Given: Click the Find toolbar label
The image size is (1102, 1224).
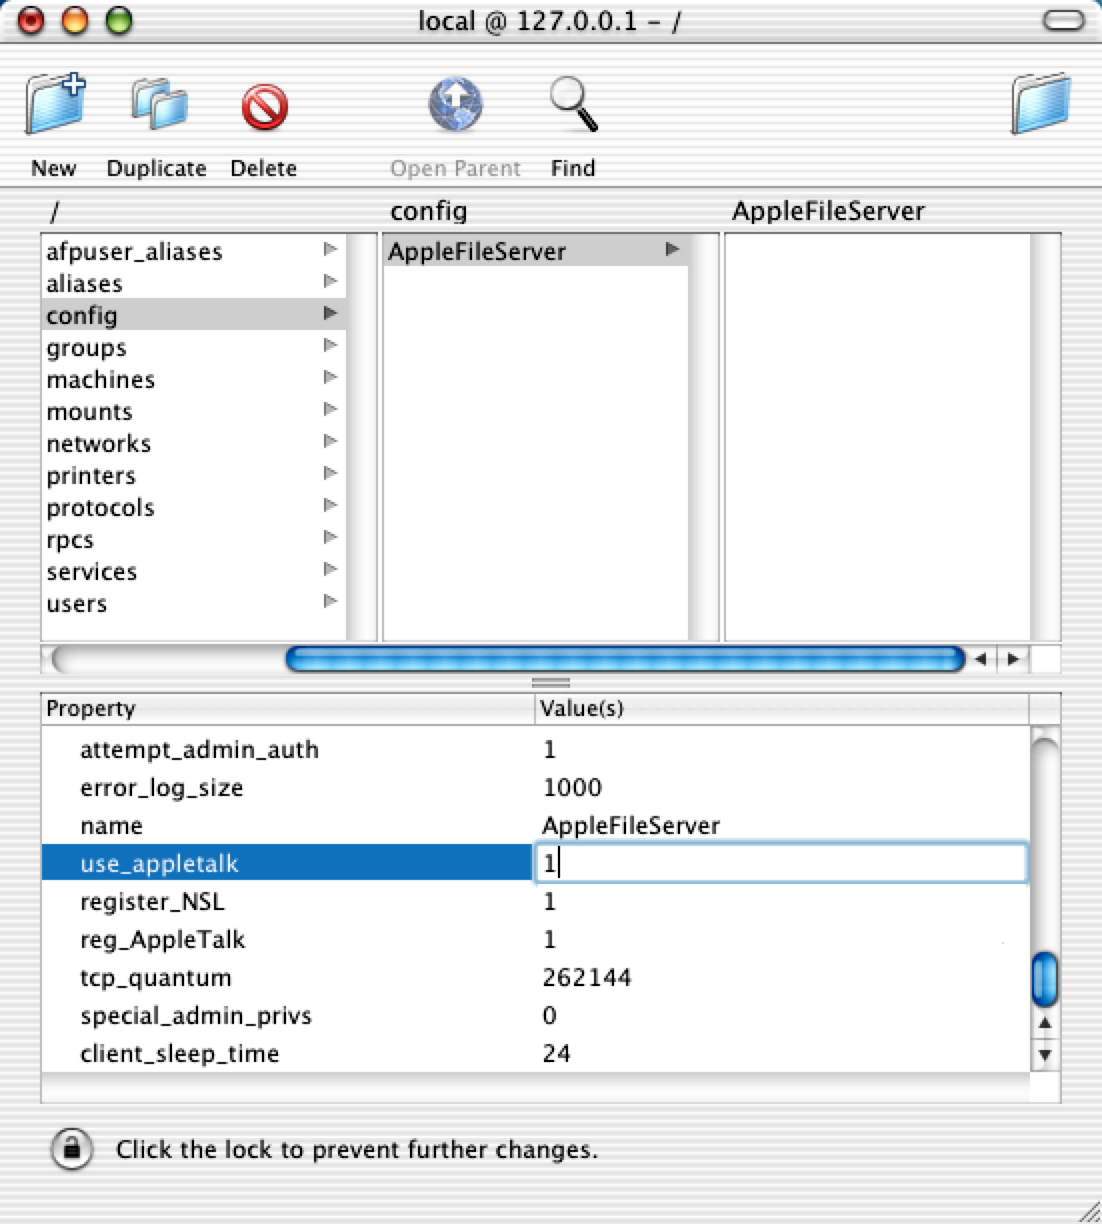Looking at the screenshot, I should pos(573,168).
